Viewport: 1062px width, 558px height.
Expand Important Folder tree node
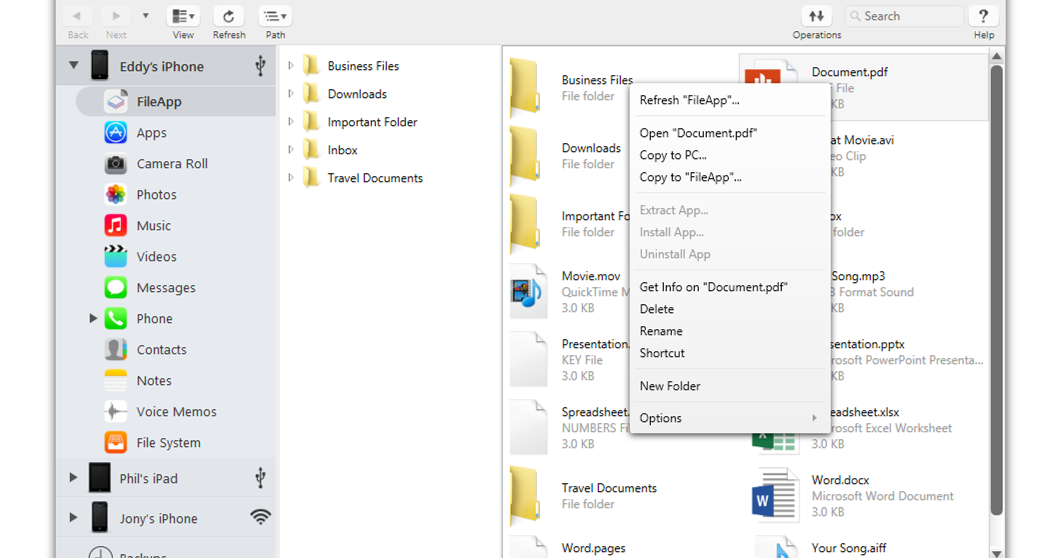tap(291, 122)
